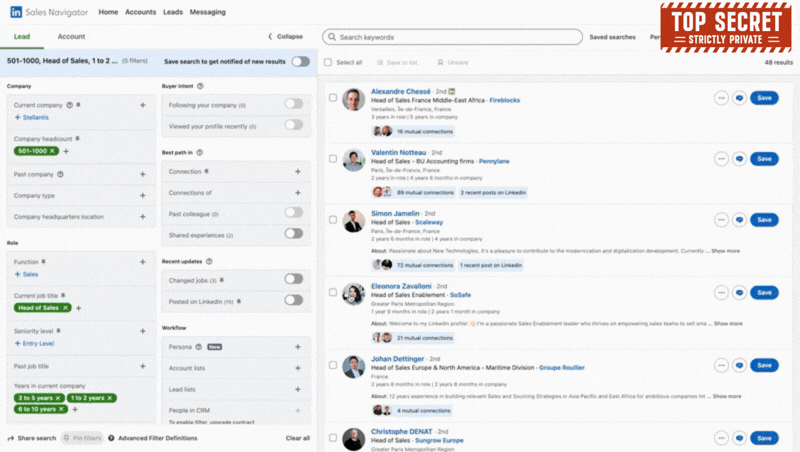
Task: Toggle Save search notification switch on
Action: (300, 61)
